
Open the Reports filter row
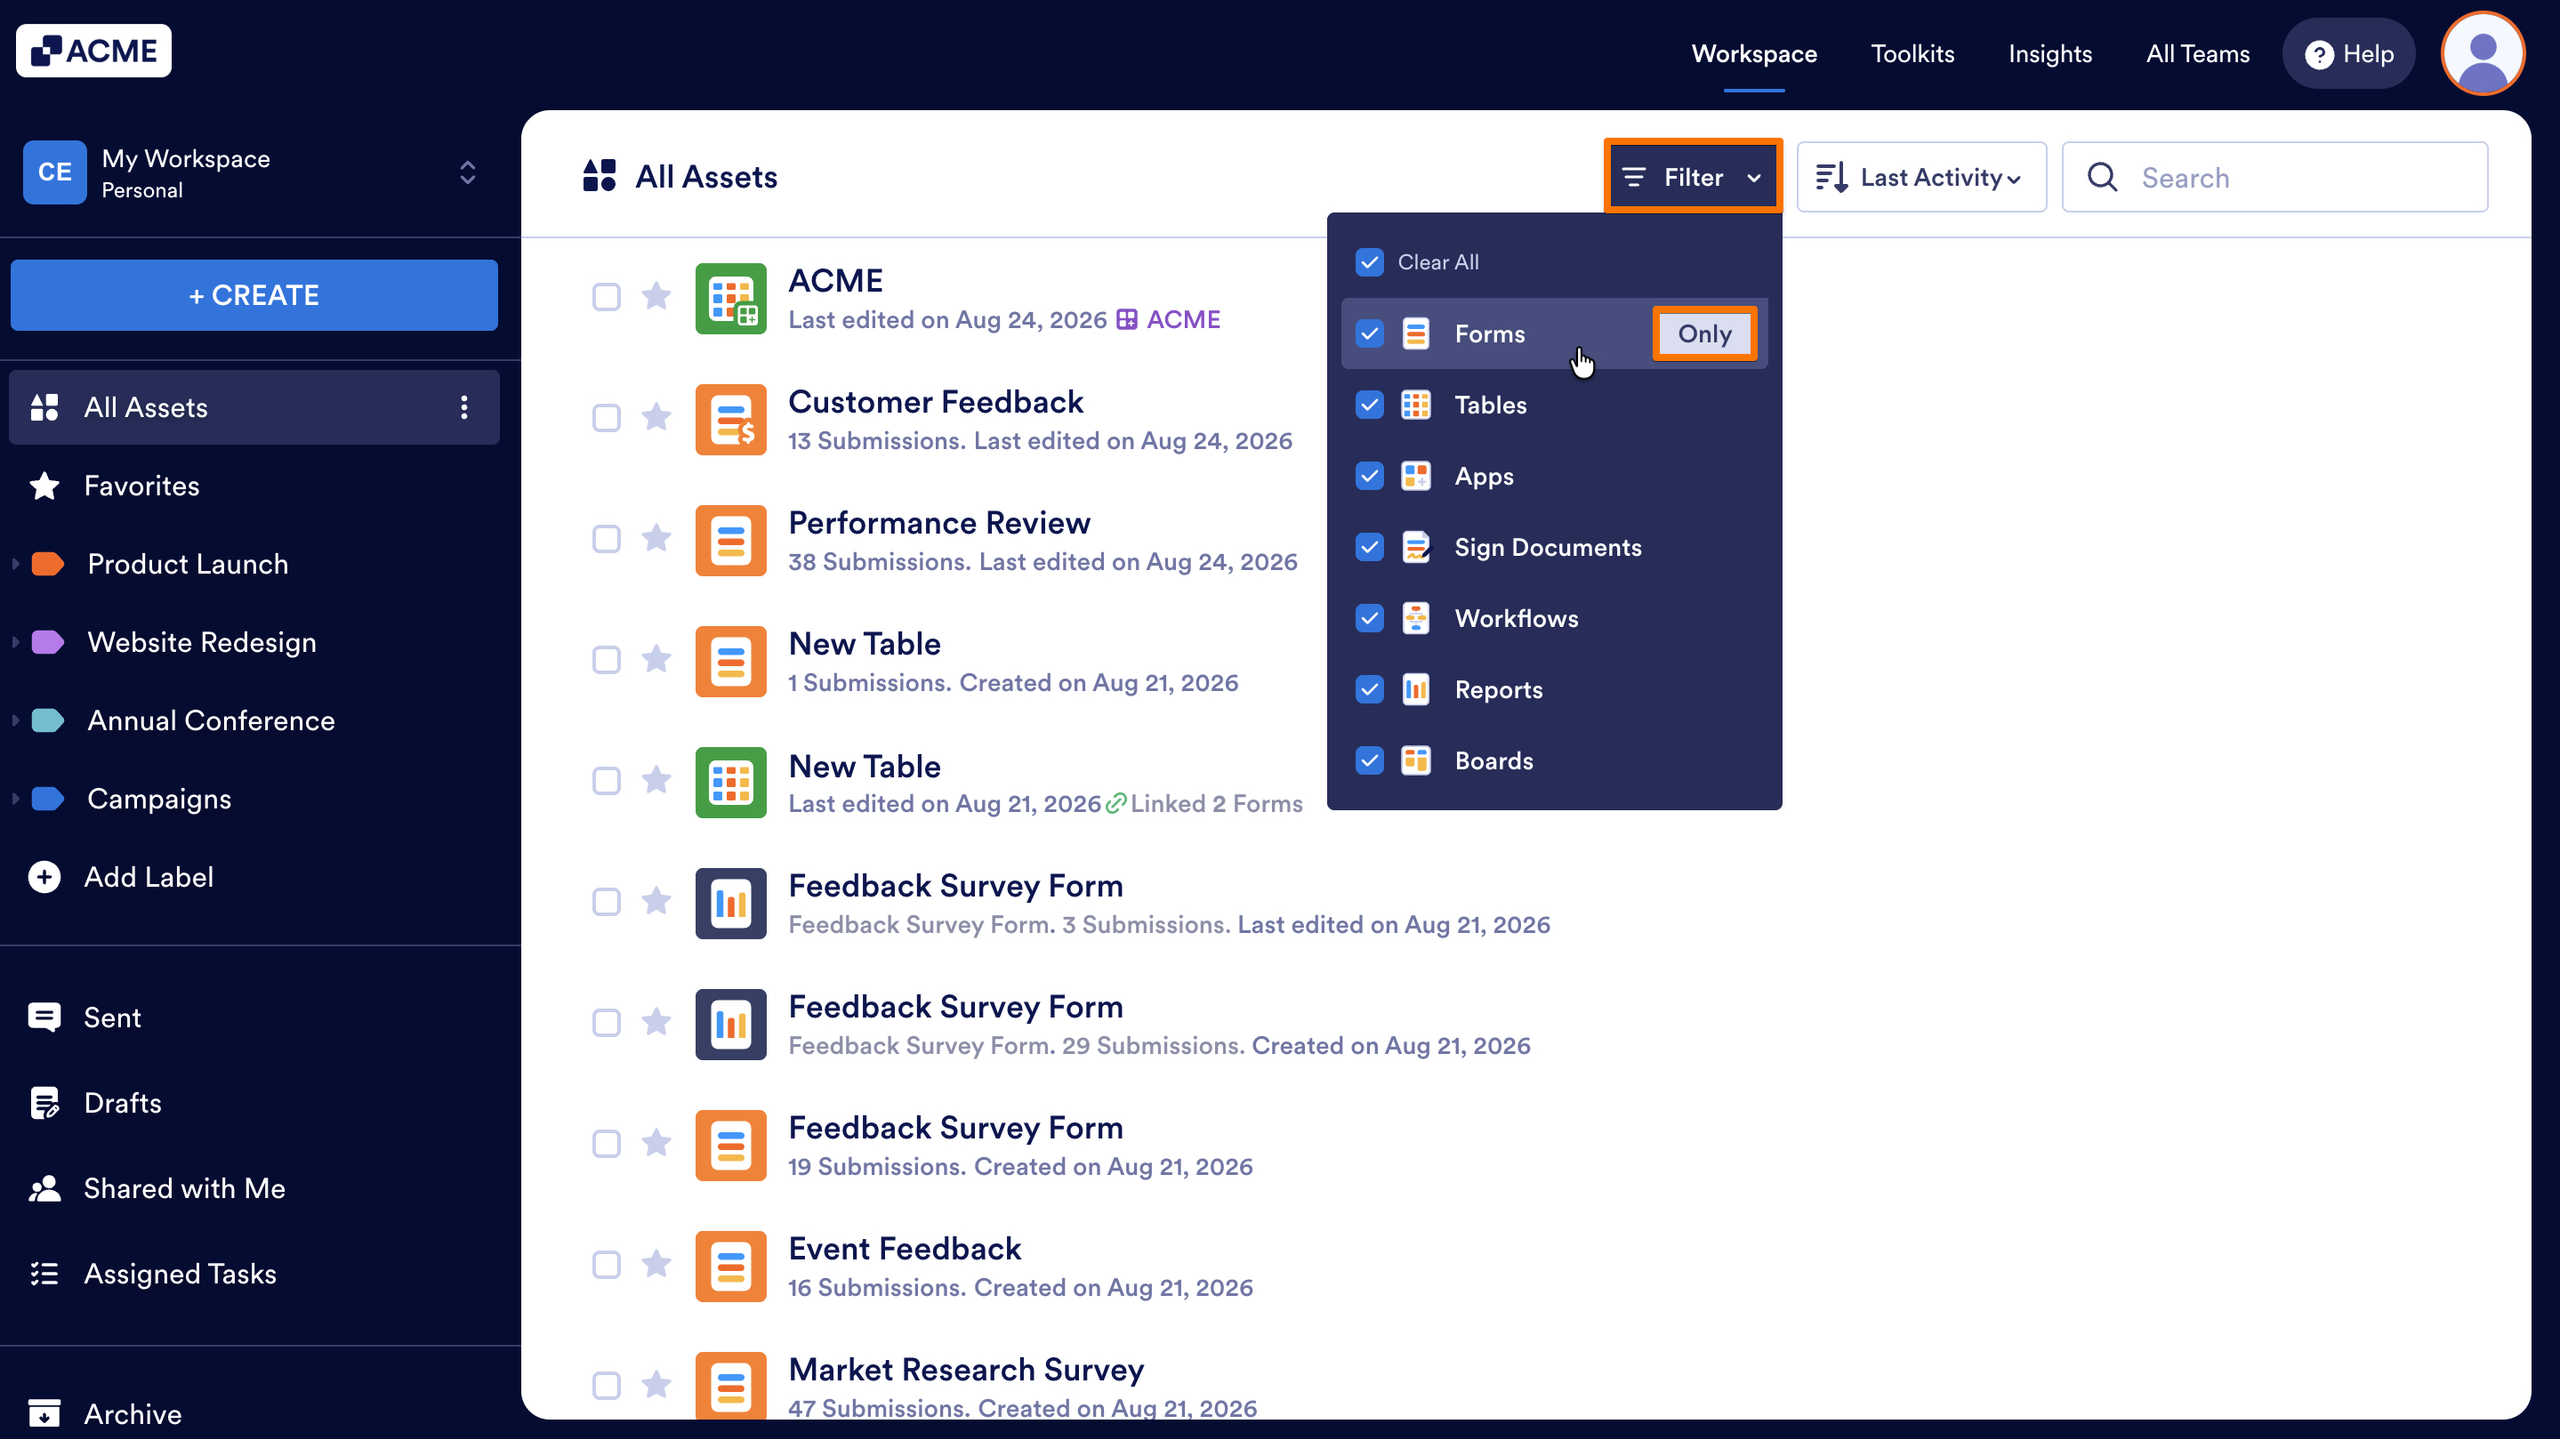click(x=1554, y=689)
